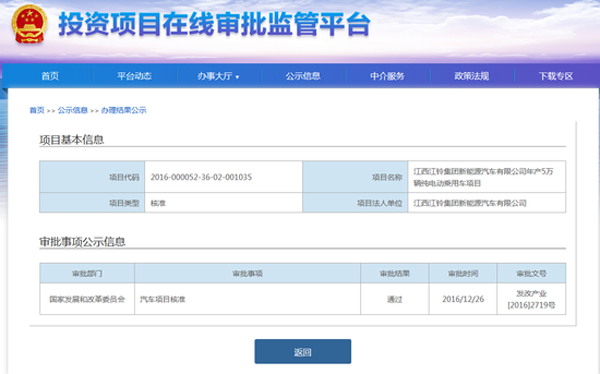Click the 公示信息 breadcrumb link
This screenshot has height=374, width=600.
(x=73, y=110)
